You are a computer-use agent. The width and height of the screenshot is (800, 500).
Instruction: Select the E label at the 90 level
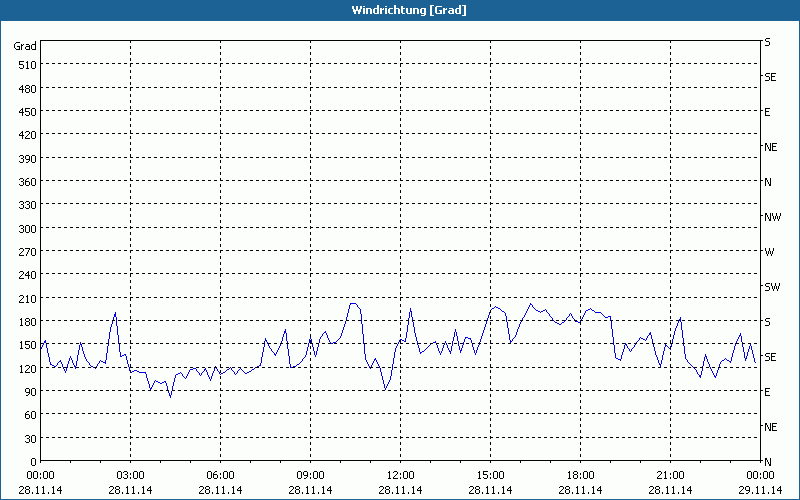767,392
